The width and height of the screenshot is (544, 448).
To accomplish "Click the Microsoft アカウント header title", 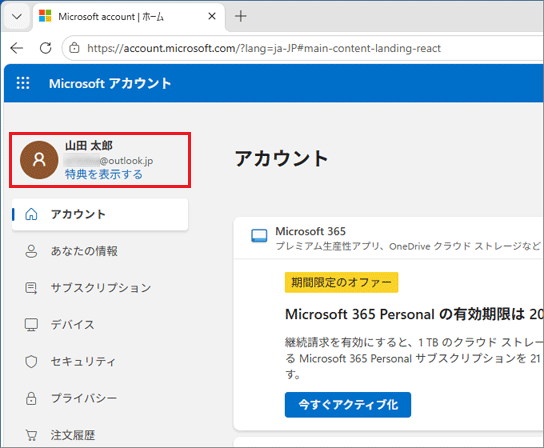I will click(x=110, y=84).
